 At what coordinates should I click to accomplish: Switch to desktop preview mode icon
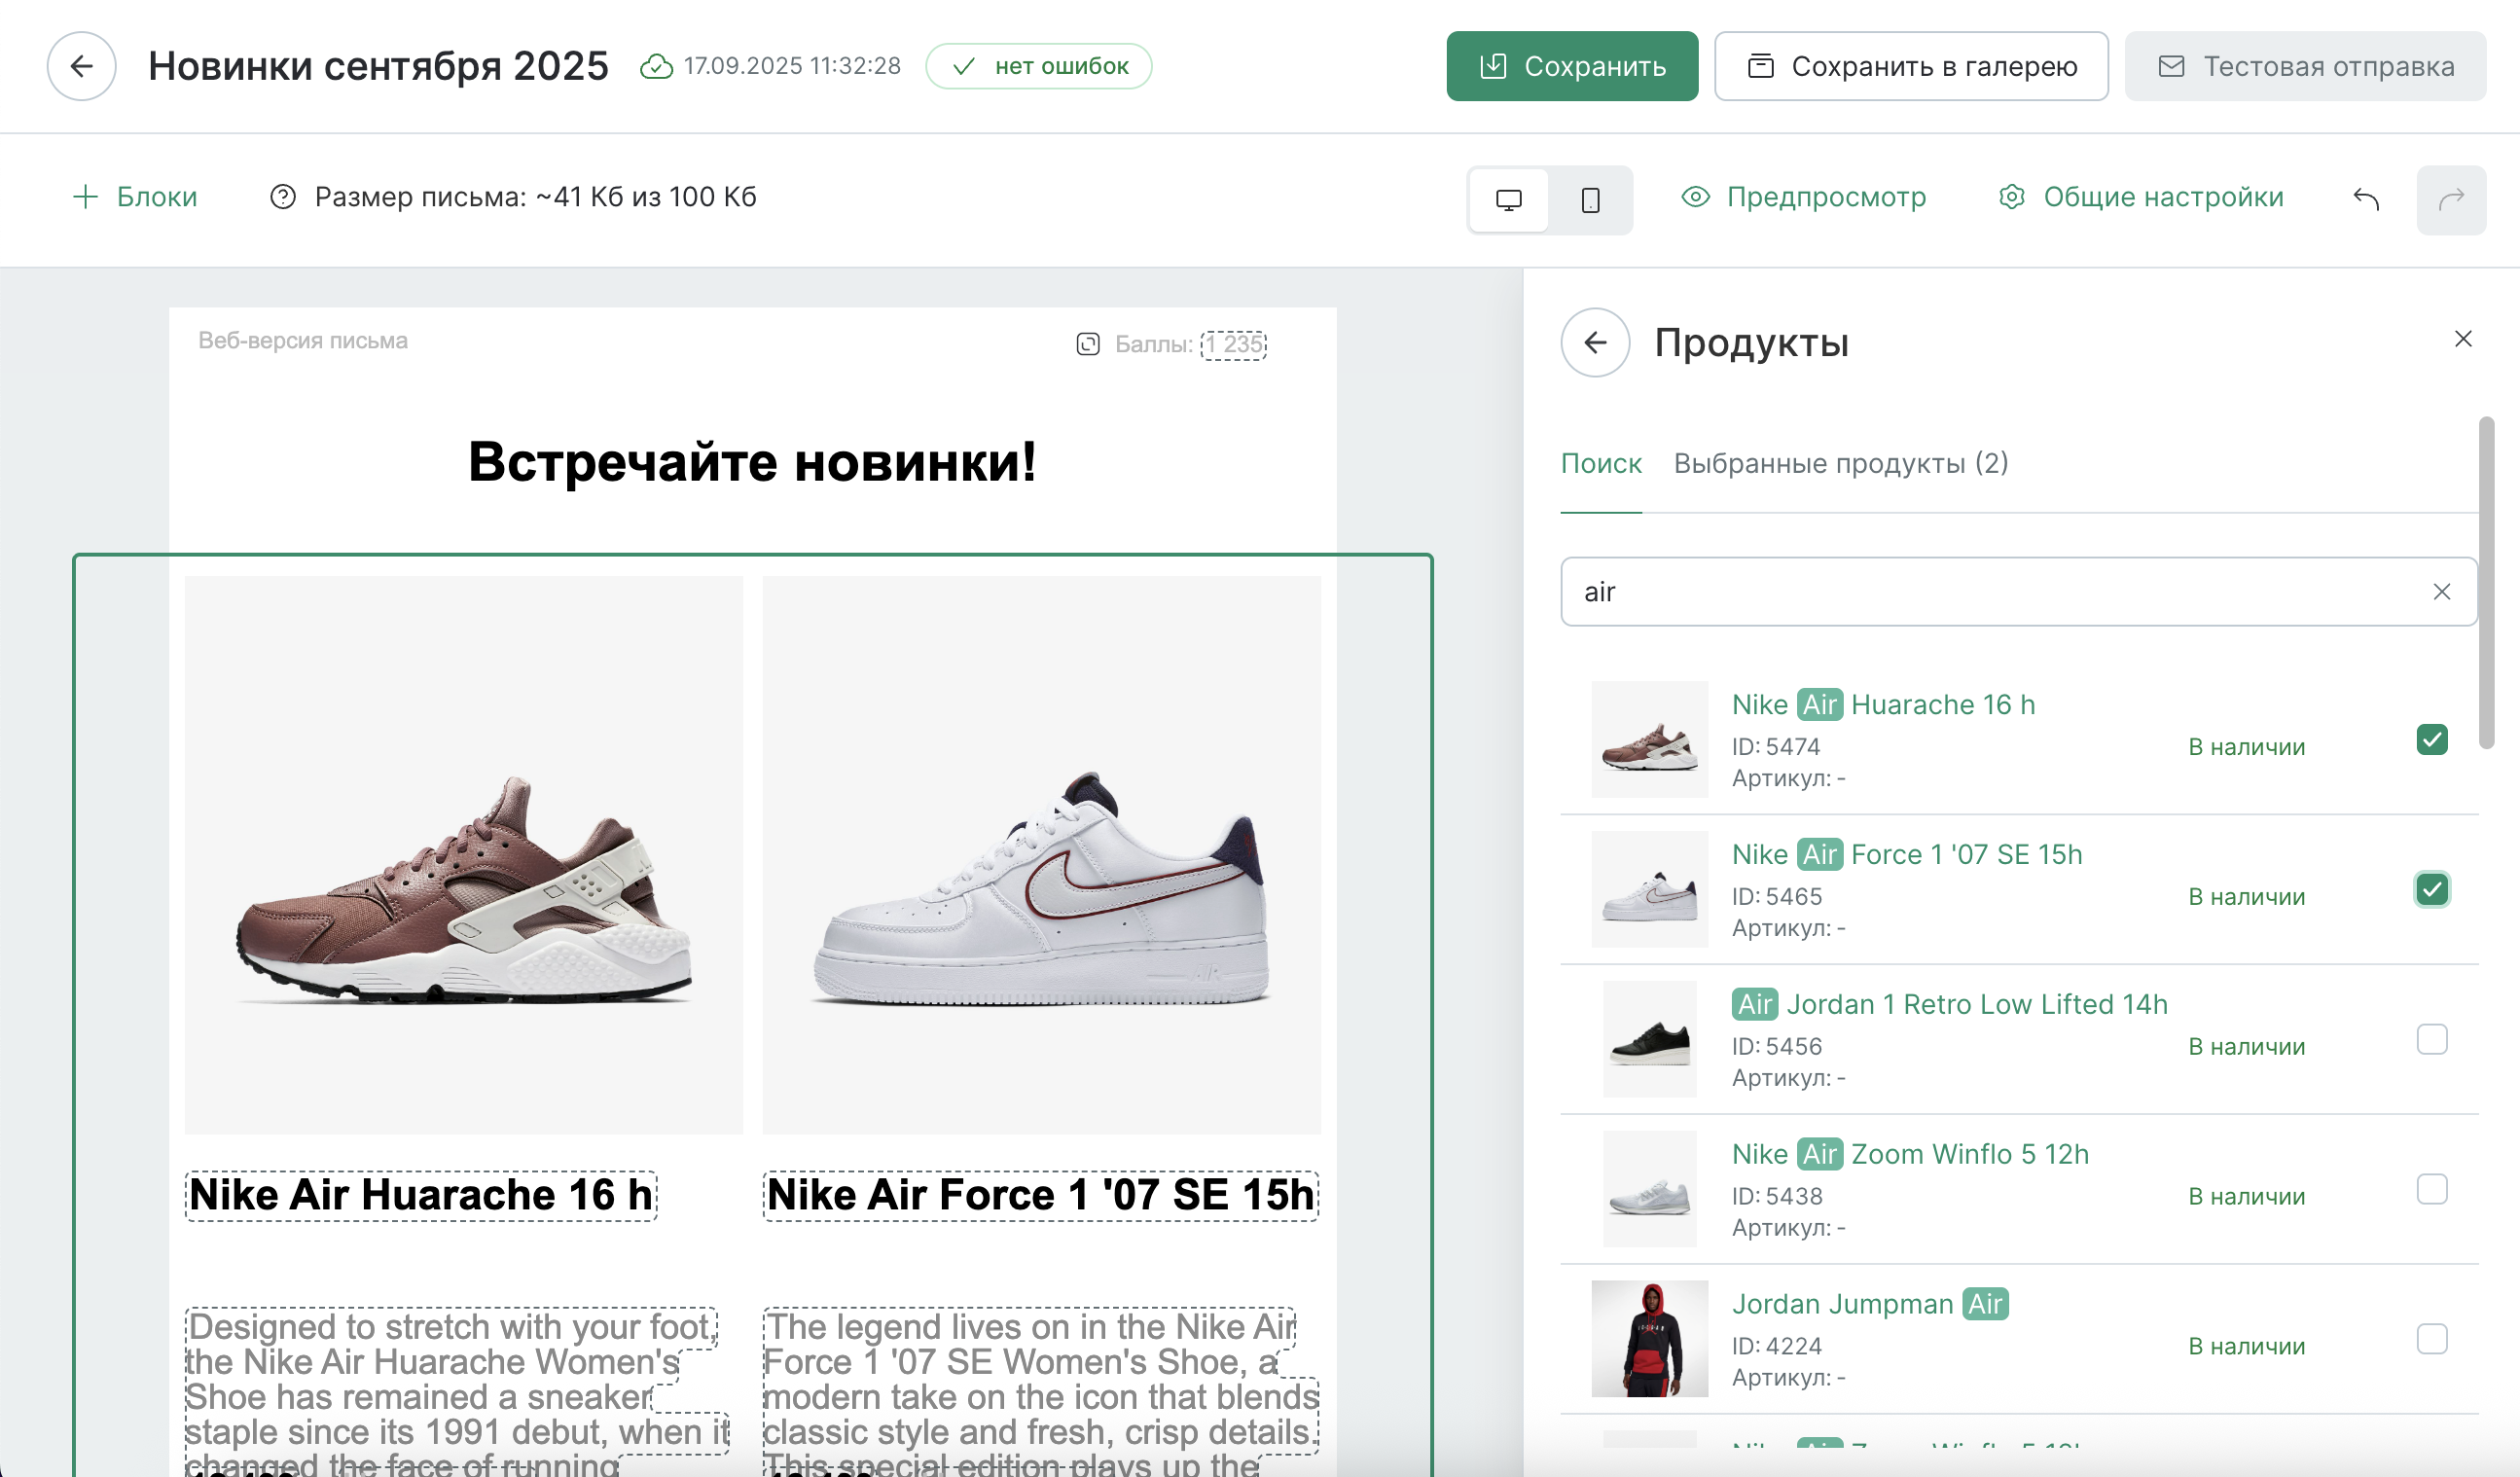1508,200
